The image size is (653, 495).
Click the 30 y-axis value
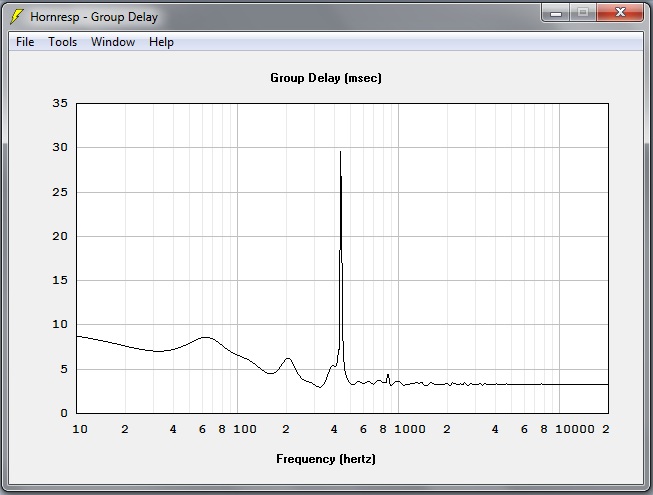60,147
